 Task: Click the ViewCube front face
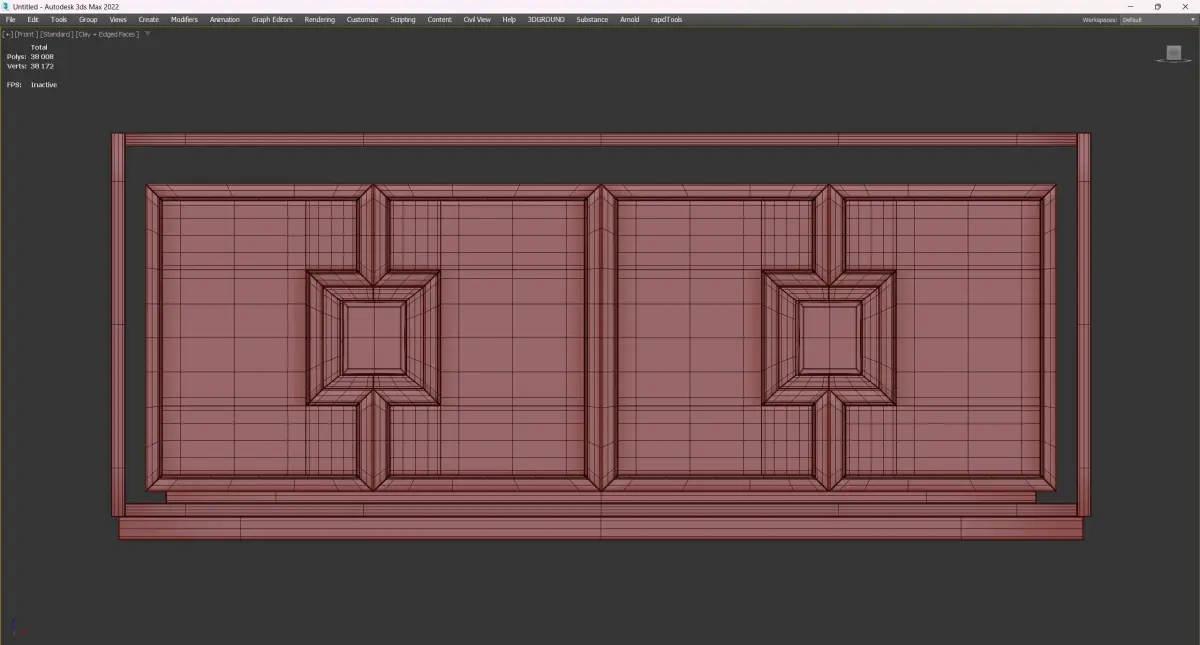[x=1174, y=52]
